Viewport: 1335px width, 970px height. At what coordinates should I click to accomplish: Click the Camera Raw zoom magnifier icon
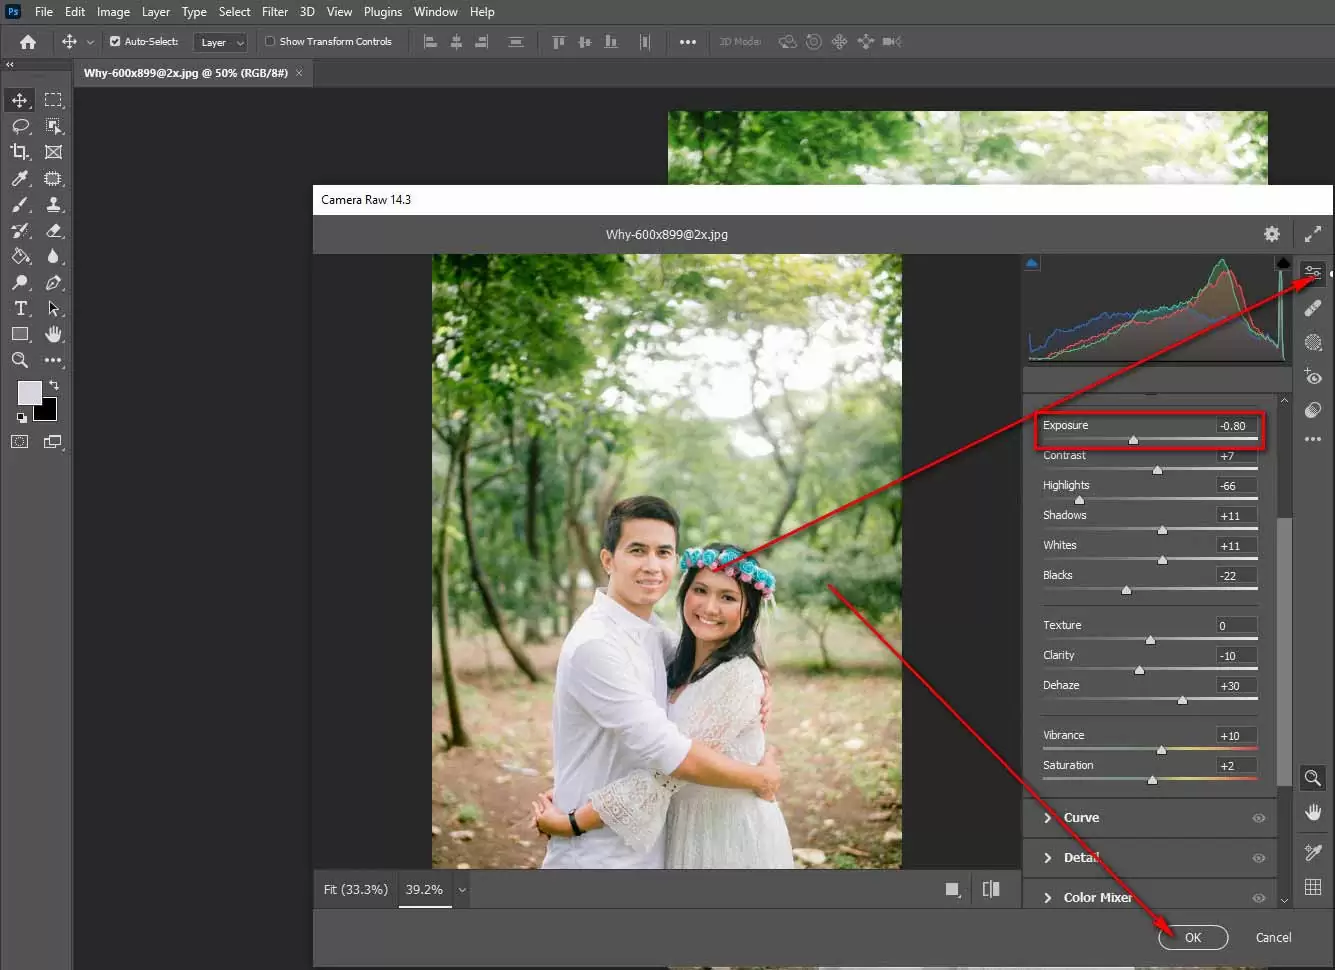coord(1313,778)
